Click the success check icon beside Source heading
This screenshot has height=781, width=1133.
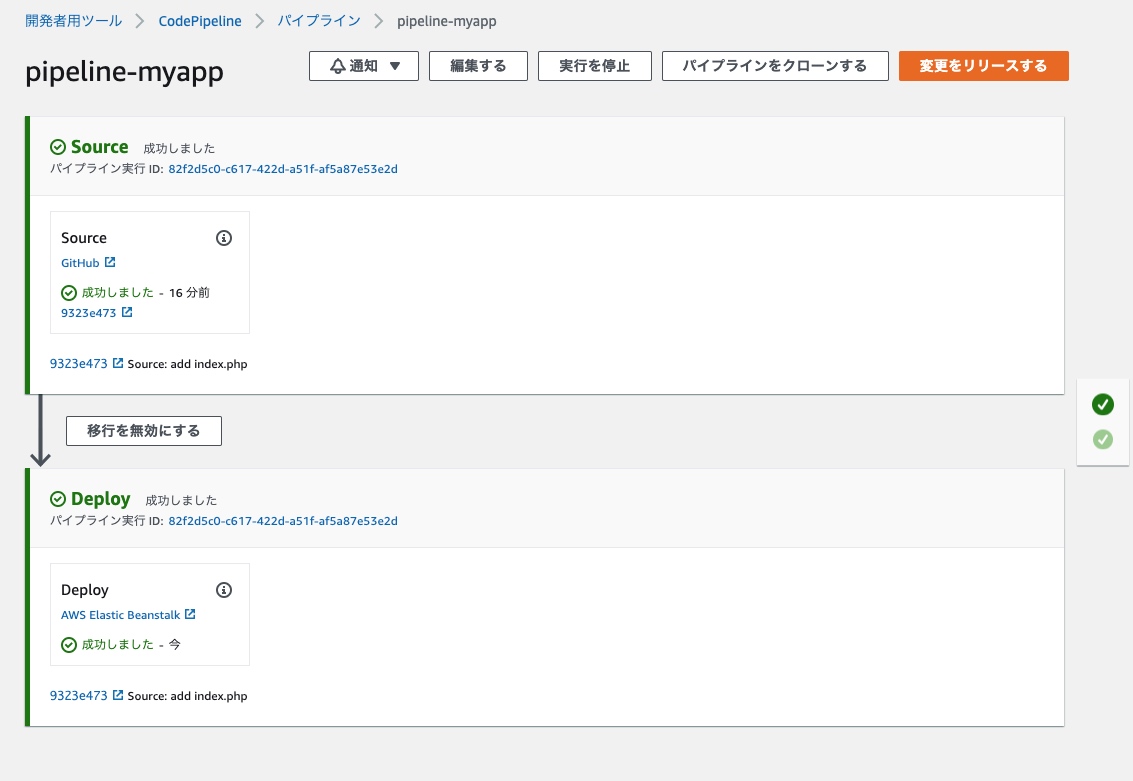[58, 147]
